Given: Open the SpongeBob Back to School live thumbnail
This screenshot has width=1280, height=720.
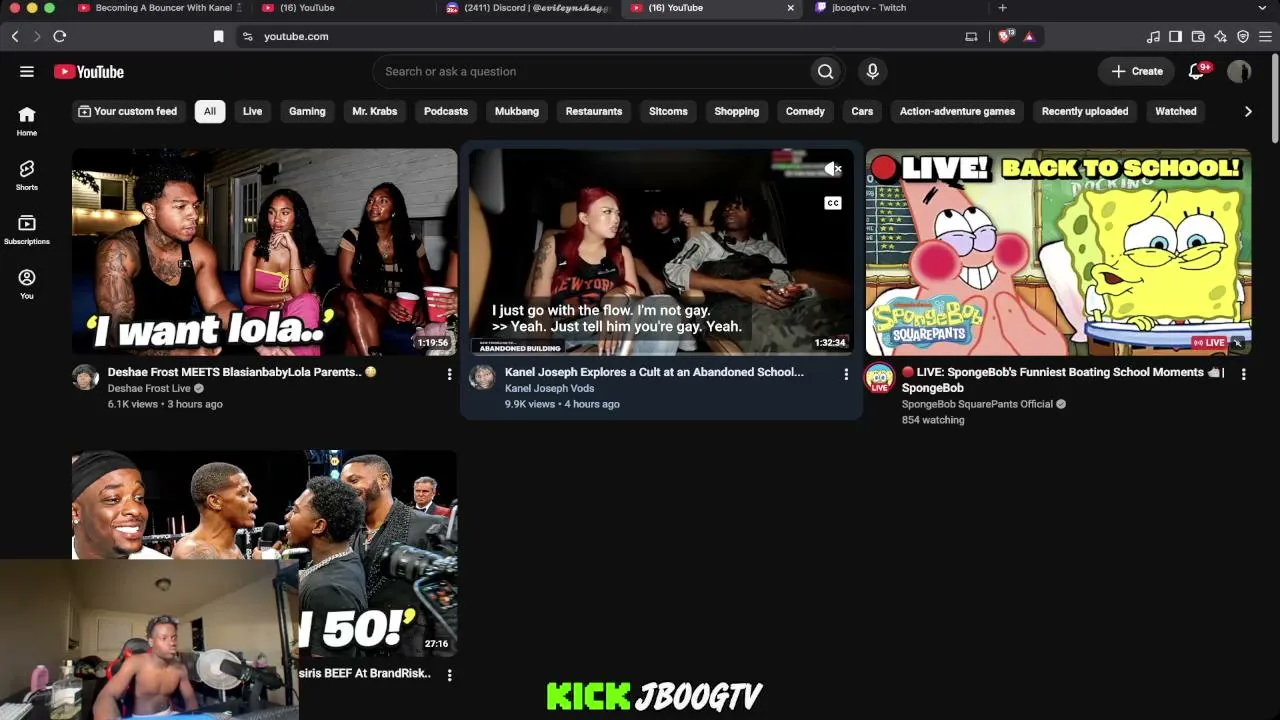Looking at the screenshot, I should 1058,252.
